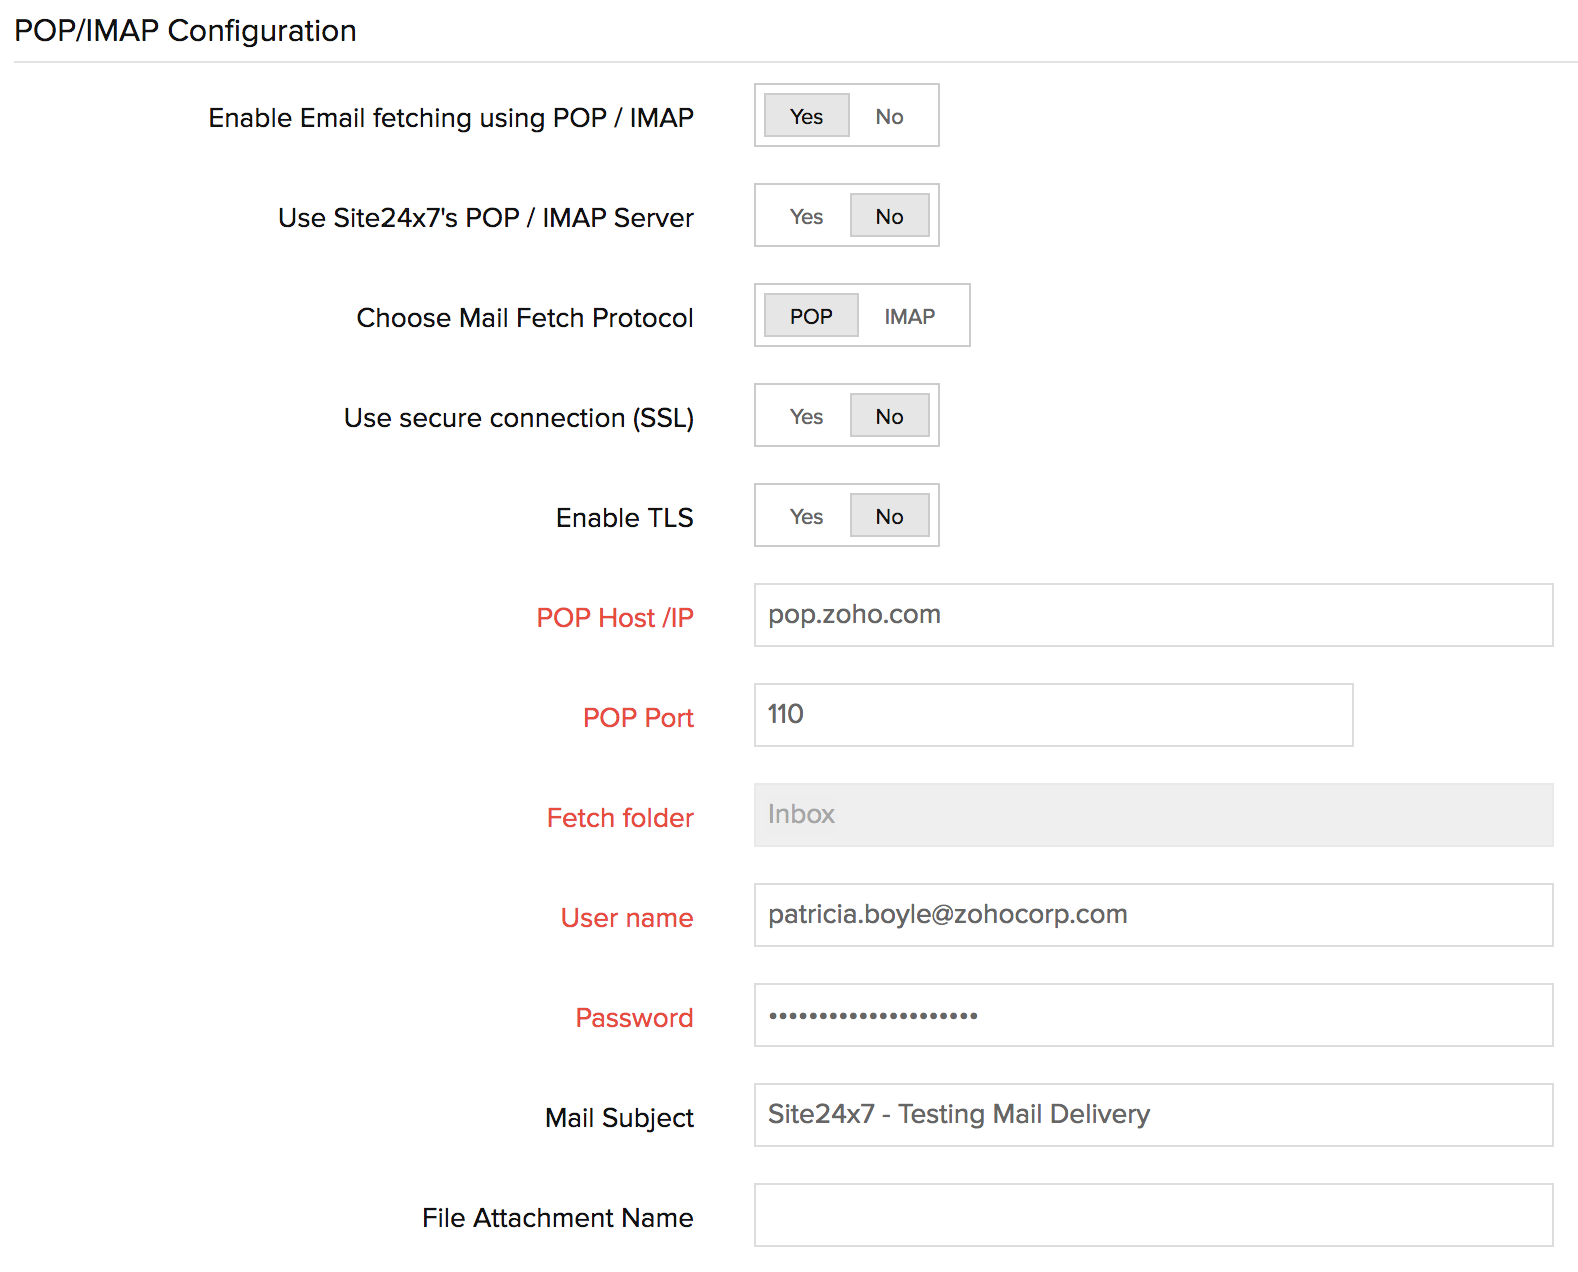This screenshot has width=1578, height=1272.
Task: Click the Password field label
Action: coord(634,1017)
